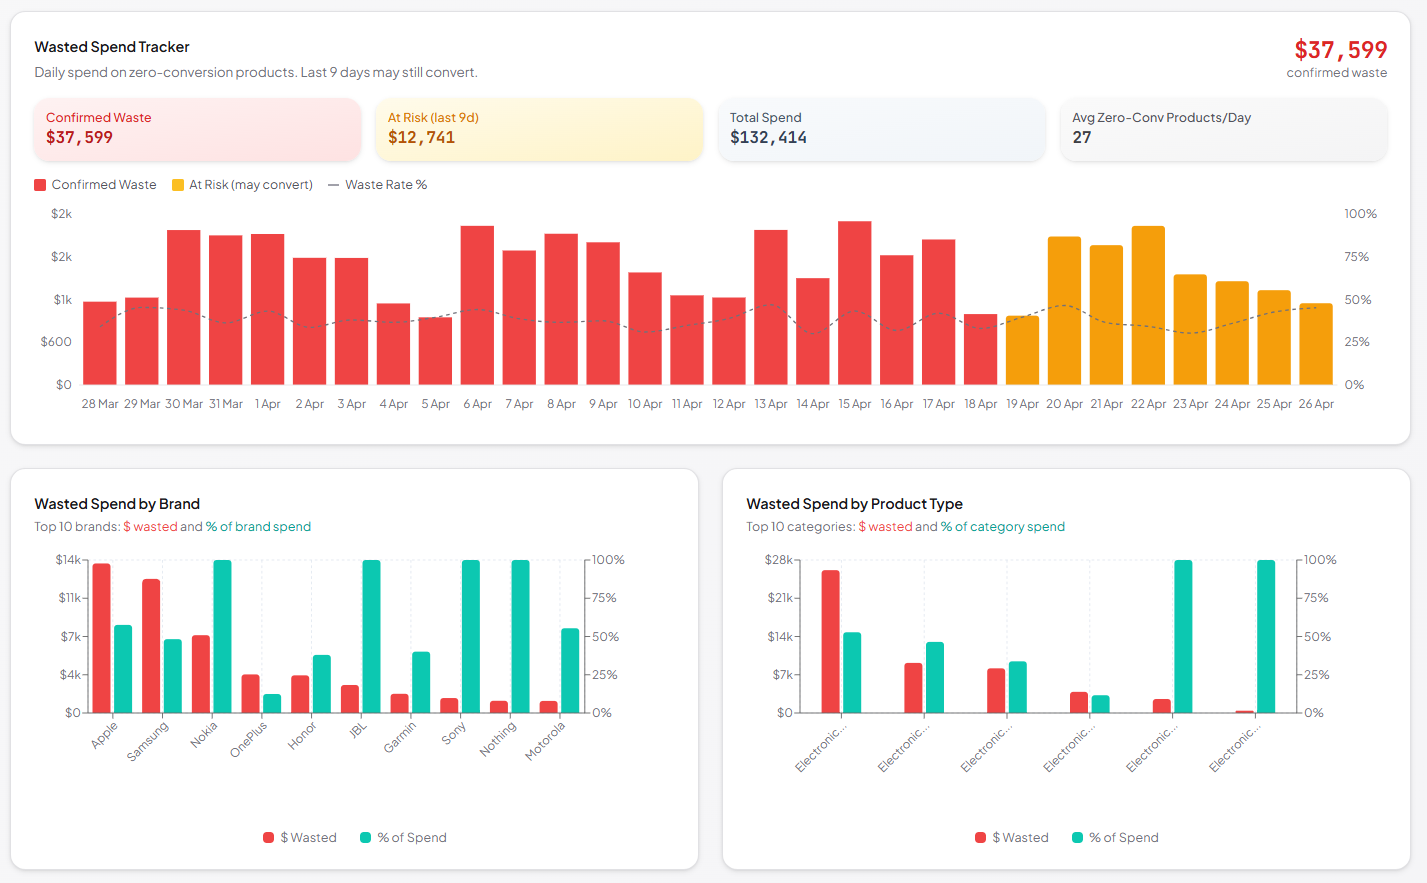Toggle the Waste Rate % line legend
Viewport: 1427px width, 883px height.
pyautogui.click(x=377, y=185)
